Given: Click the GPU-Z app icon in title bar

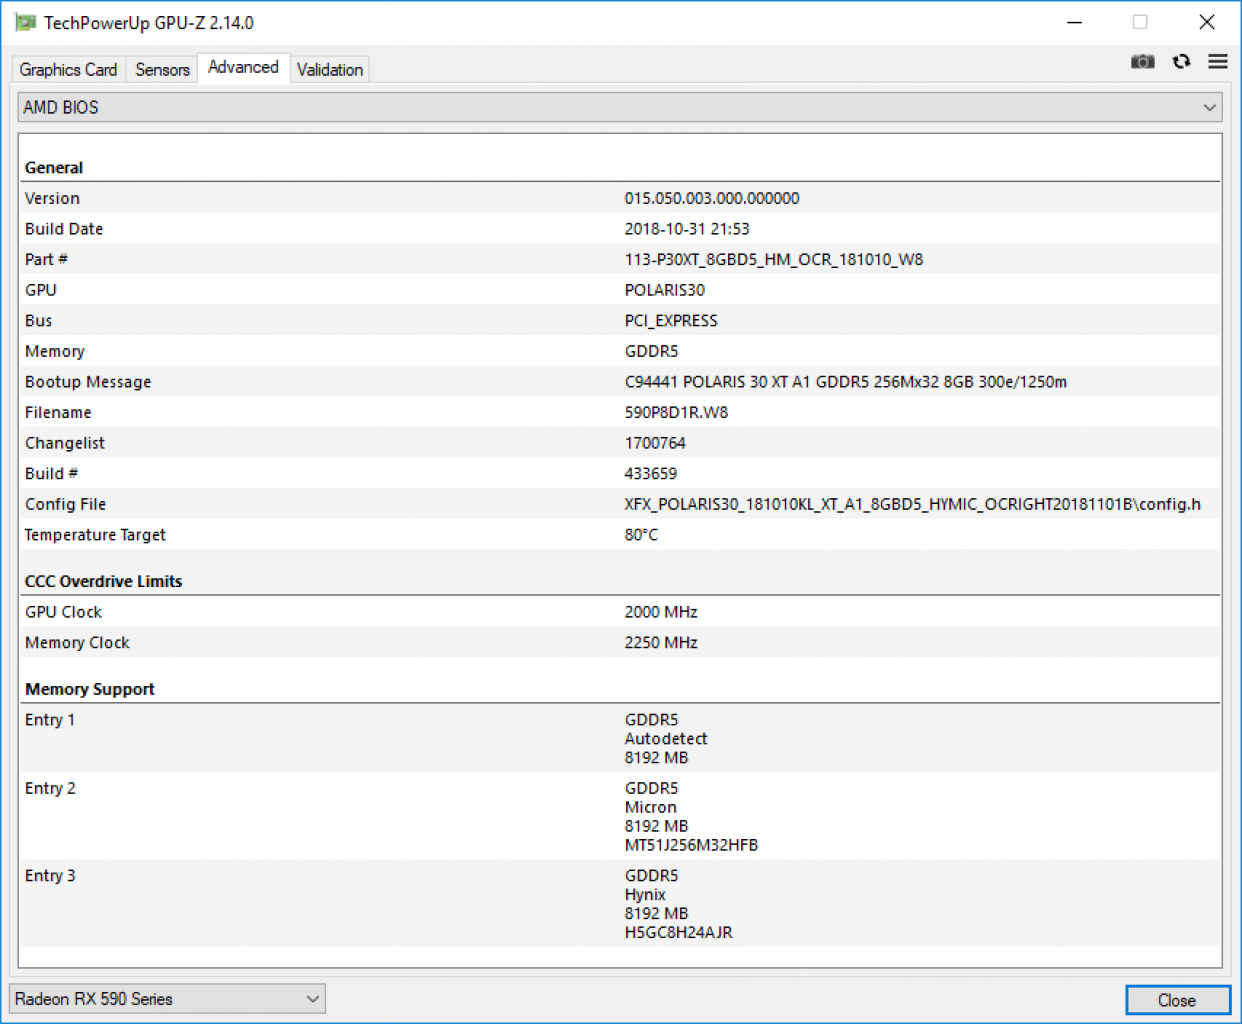Looking at the screenshot, I should tap(25, 22).
